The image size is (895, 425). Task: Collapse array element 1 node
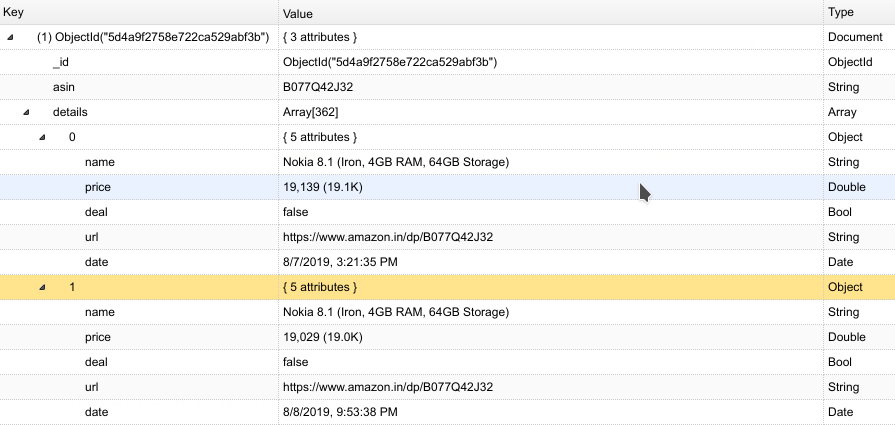42,288
